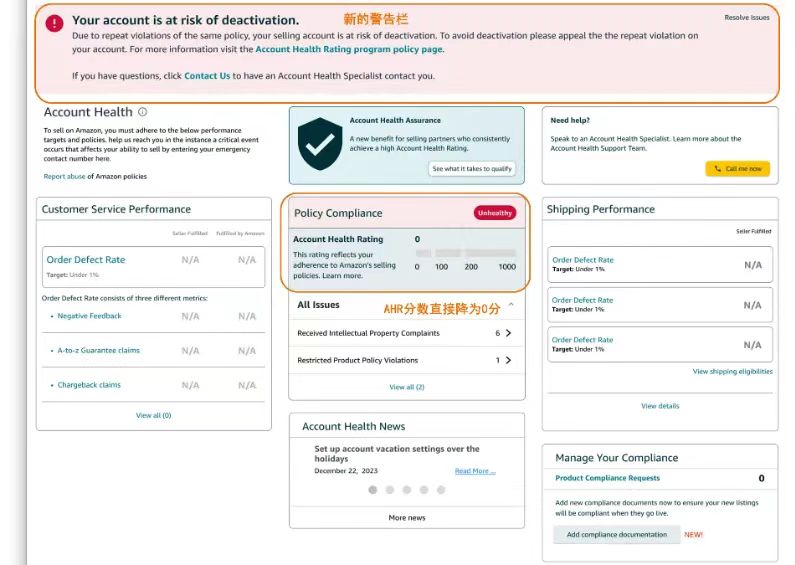The height and width of the screenshot is (565, 796).
Task: Click the Received Intellectual Property Complaints count 6
Action: pyautogui.click(x=498, y=333)
